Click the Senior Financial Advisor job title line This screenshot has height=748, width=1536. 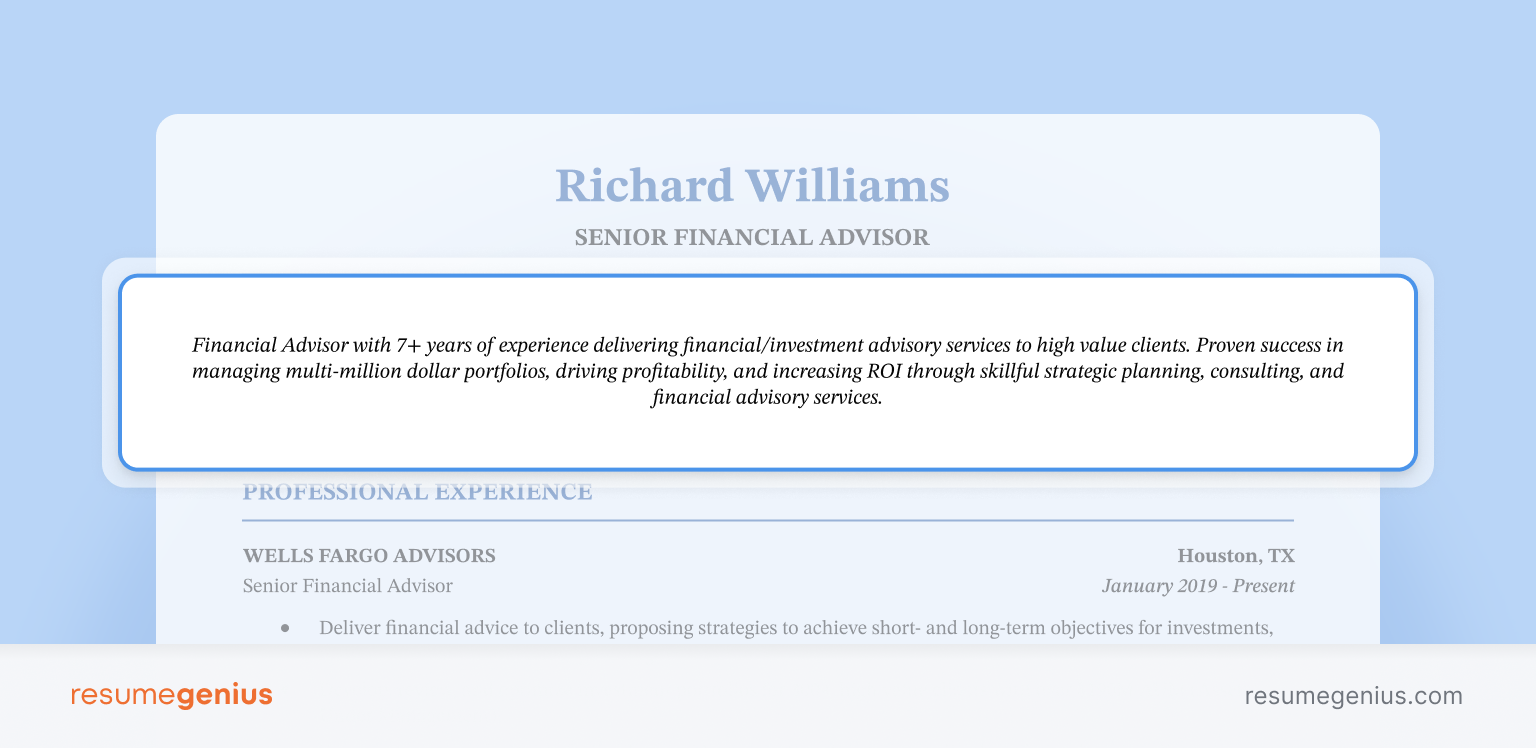tap(347, 586)
